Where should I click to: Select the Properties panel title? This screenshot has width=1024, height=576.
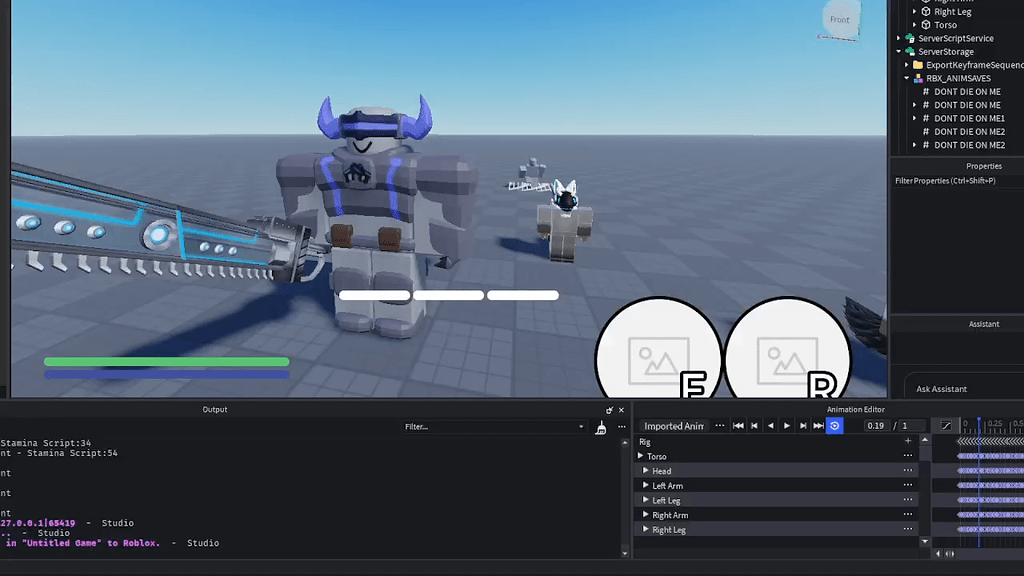(x=984, y=166)
